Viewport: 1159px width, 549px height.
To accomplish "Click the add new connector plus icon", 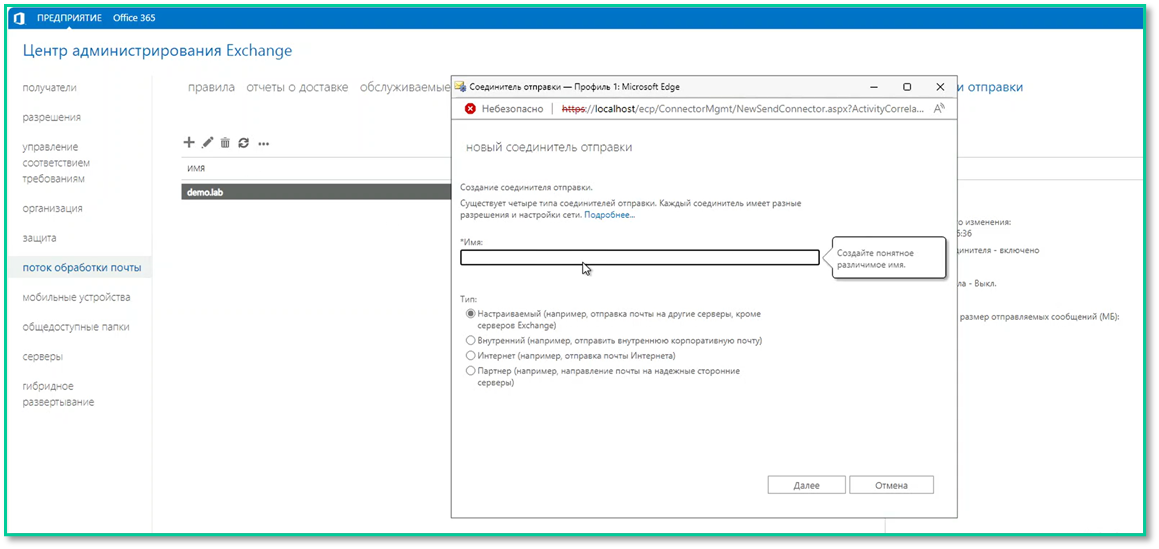I will pyautogui.click(x=189, y=143).
